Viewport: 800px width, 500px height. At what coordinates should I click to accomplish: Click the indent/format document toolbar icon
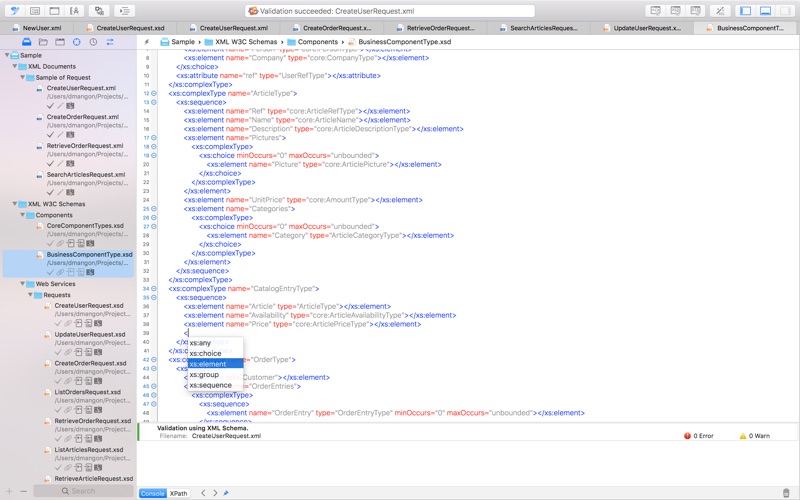125,10
